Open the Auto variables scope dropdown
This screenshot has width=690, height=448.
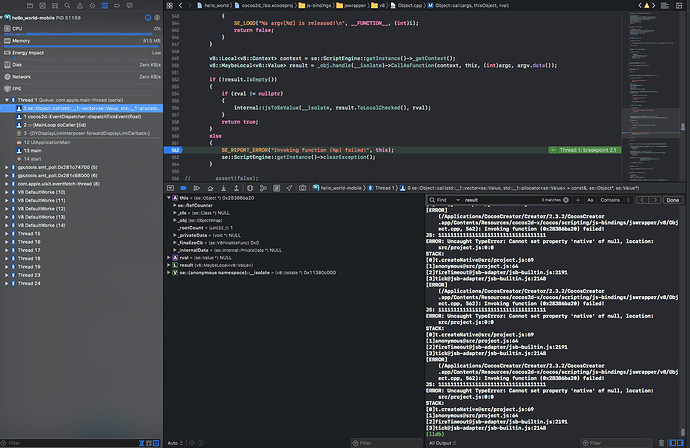[x=175, y=443]
